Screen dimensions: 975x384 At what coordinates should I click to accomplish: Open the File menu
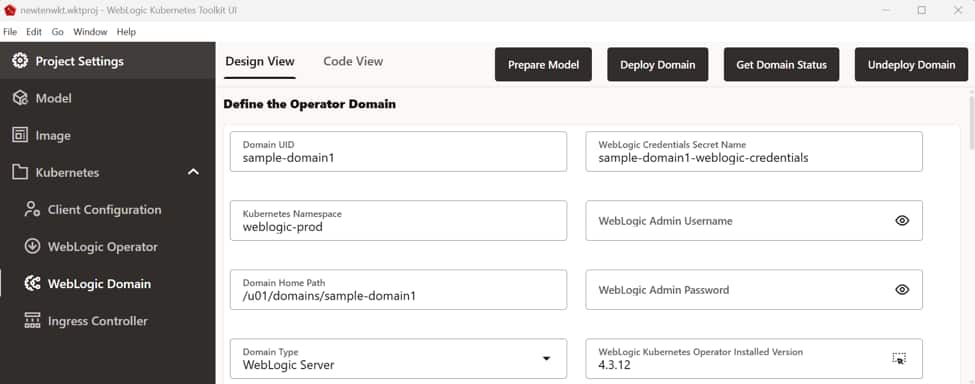pyautogui.click(x=10, y=32)
